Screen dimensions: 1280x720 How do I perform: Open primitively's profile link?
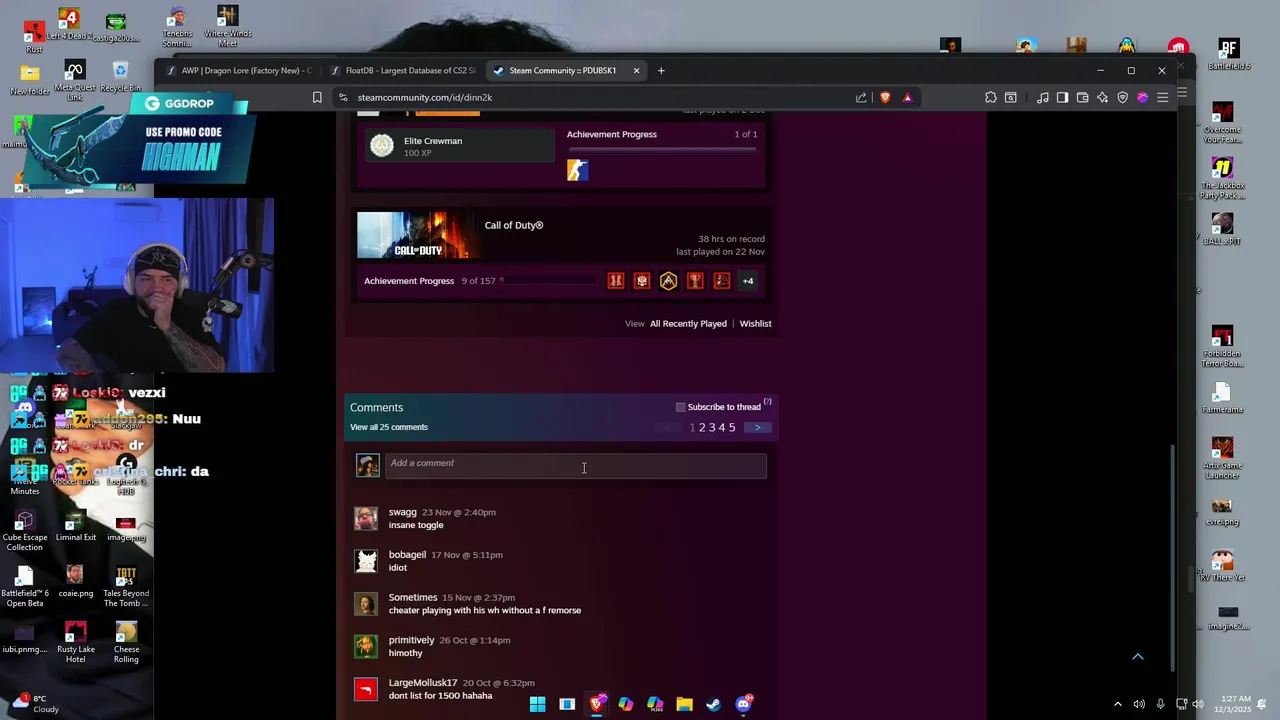coord(412,640)
